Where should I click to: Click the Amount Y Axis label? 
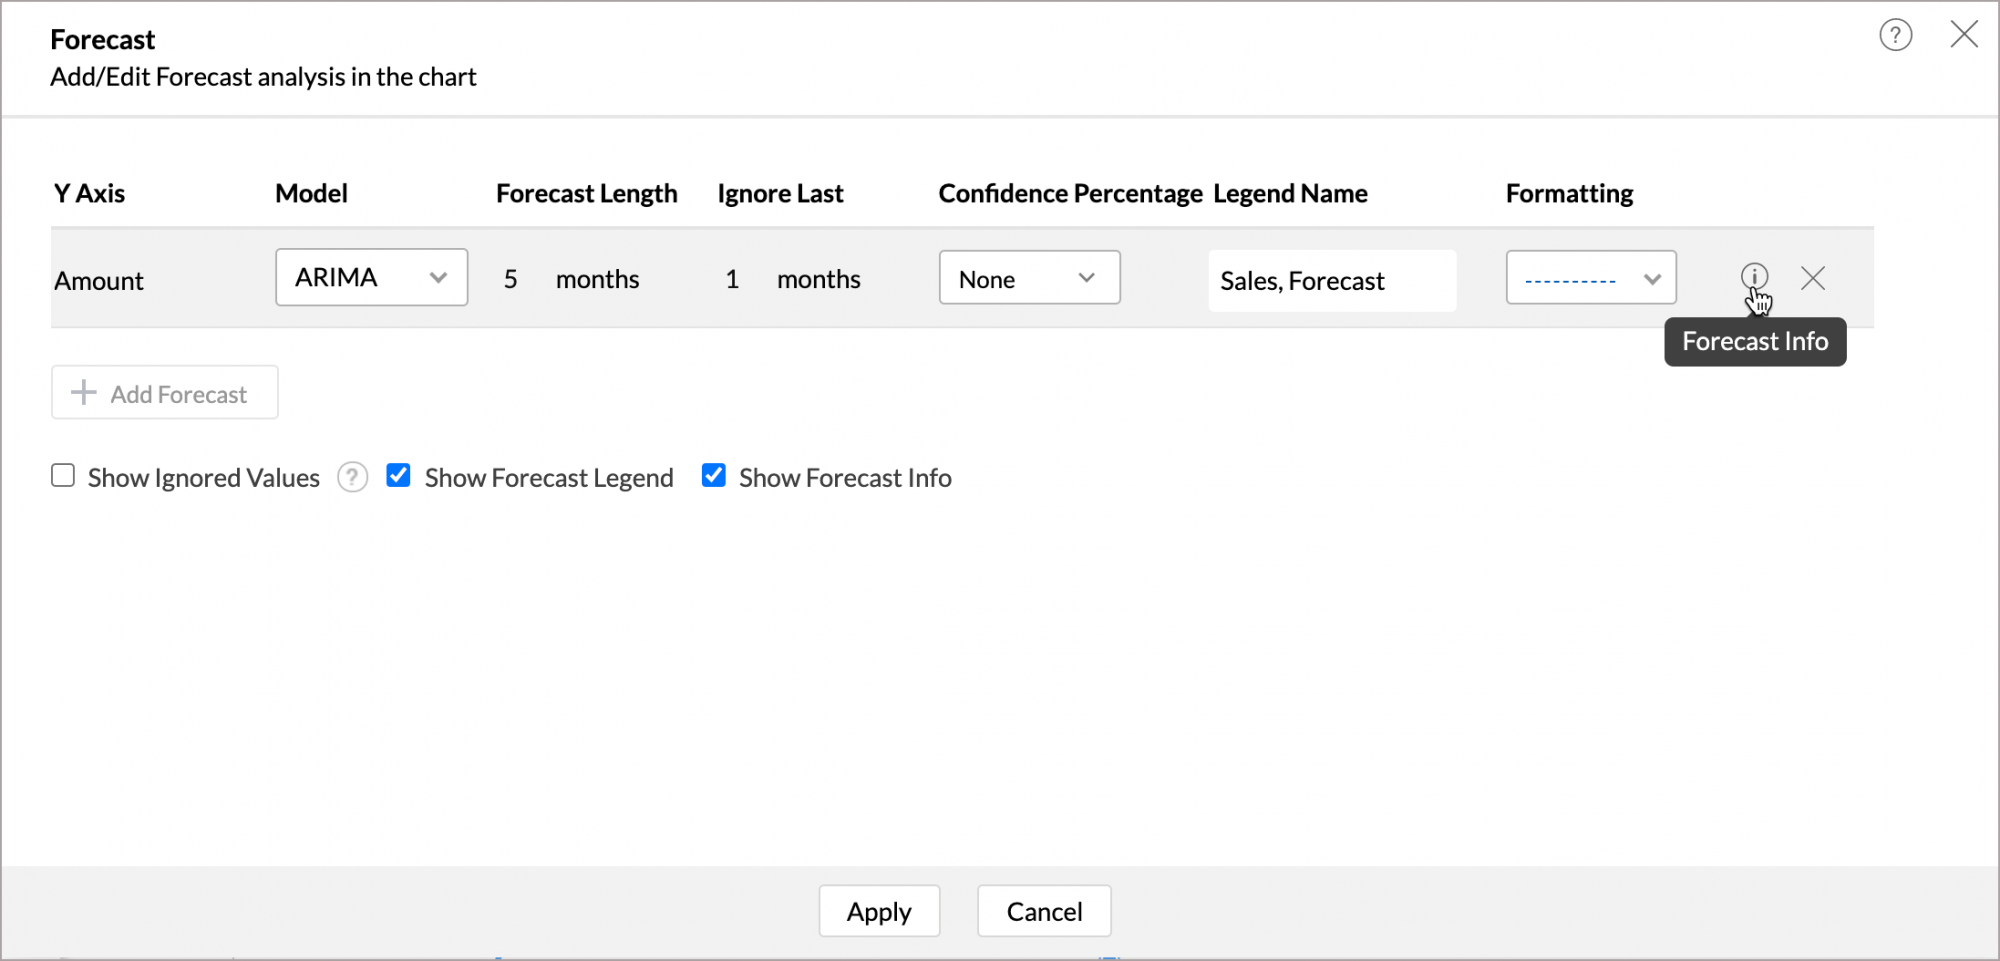pyautogui.click(x=98, y=280)
